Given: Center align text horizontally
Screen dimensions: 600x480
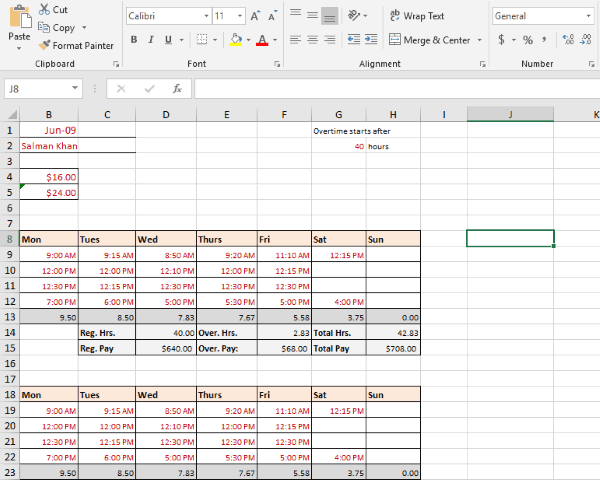Looking at the screenshot, I should (x=312, y=40).
